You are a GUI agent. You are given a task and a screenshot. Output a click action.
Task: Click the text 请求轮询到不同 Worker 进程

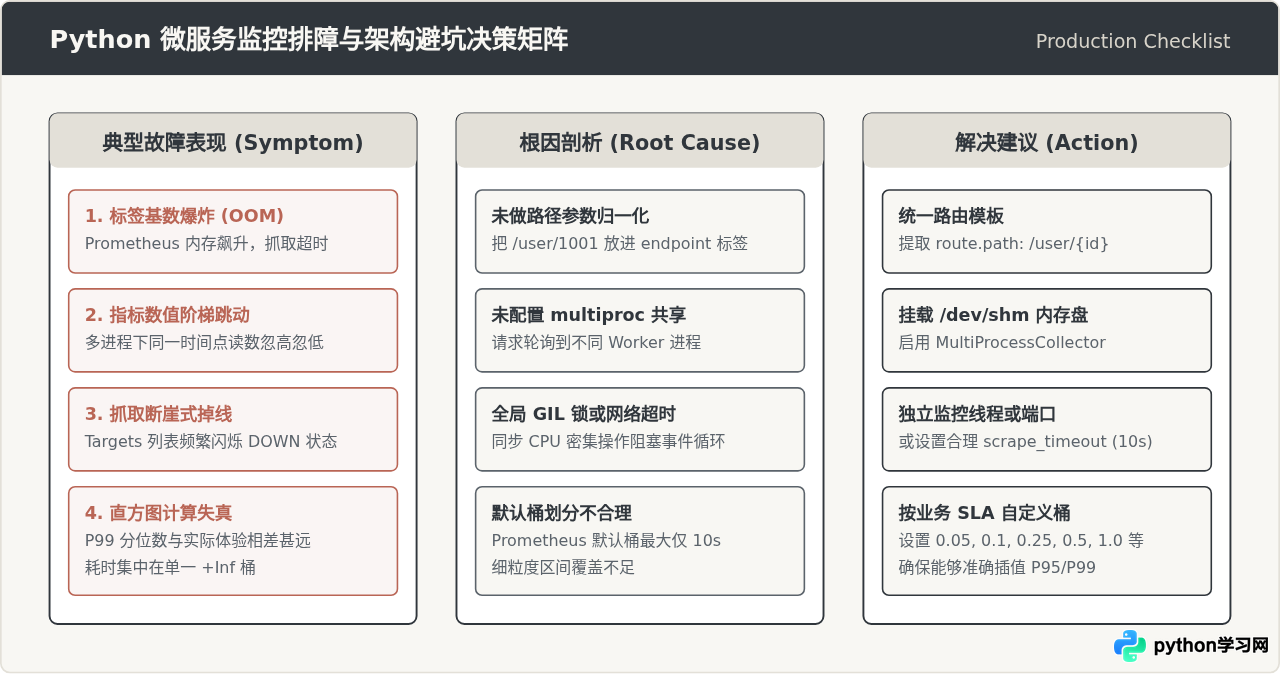596,342
